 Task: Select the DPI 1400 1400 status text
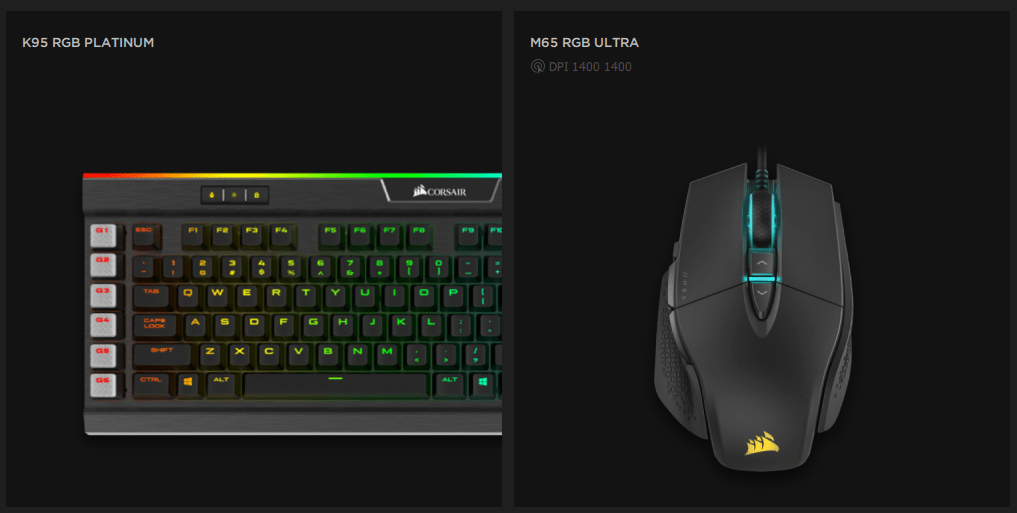click(x=590, y=66)
